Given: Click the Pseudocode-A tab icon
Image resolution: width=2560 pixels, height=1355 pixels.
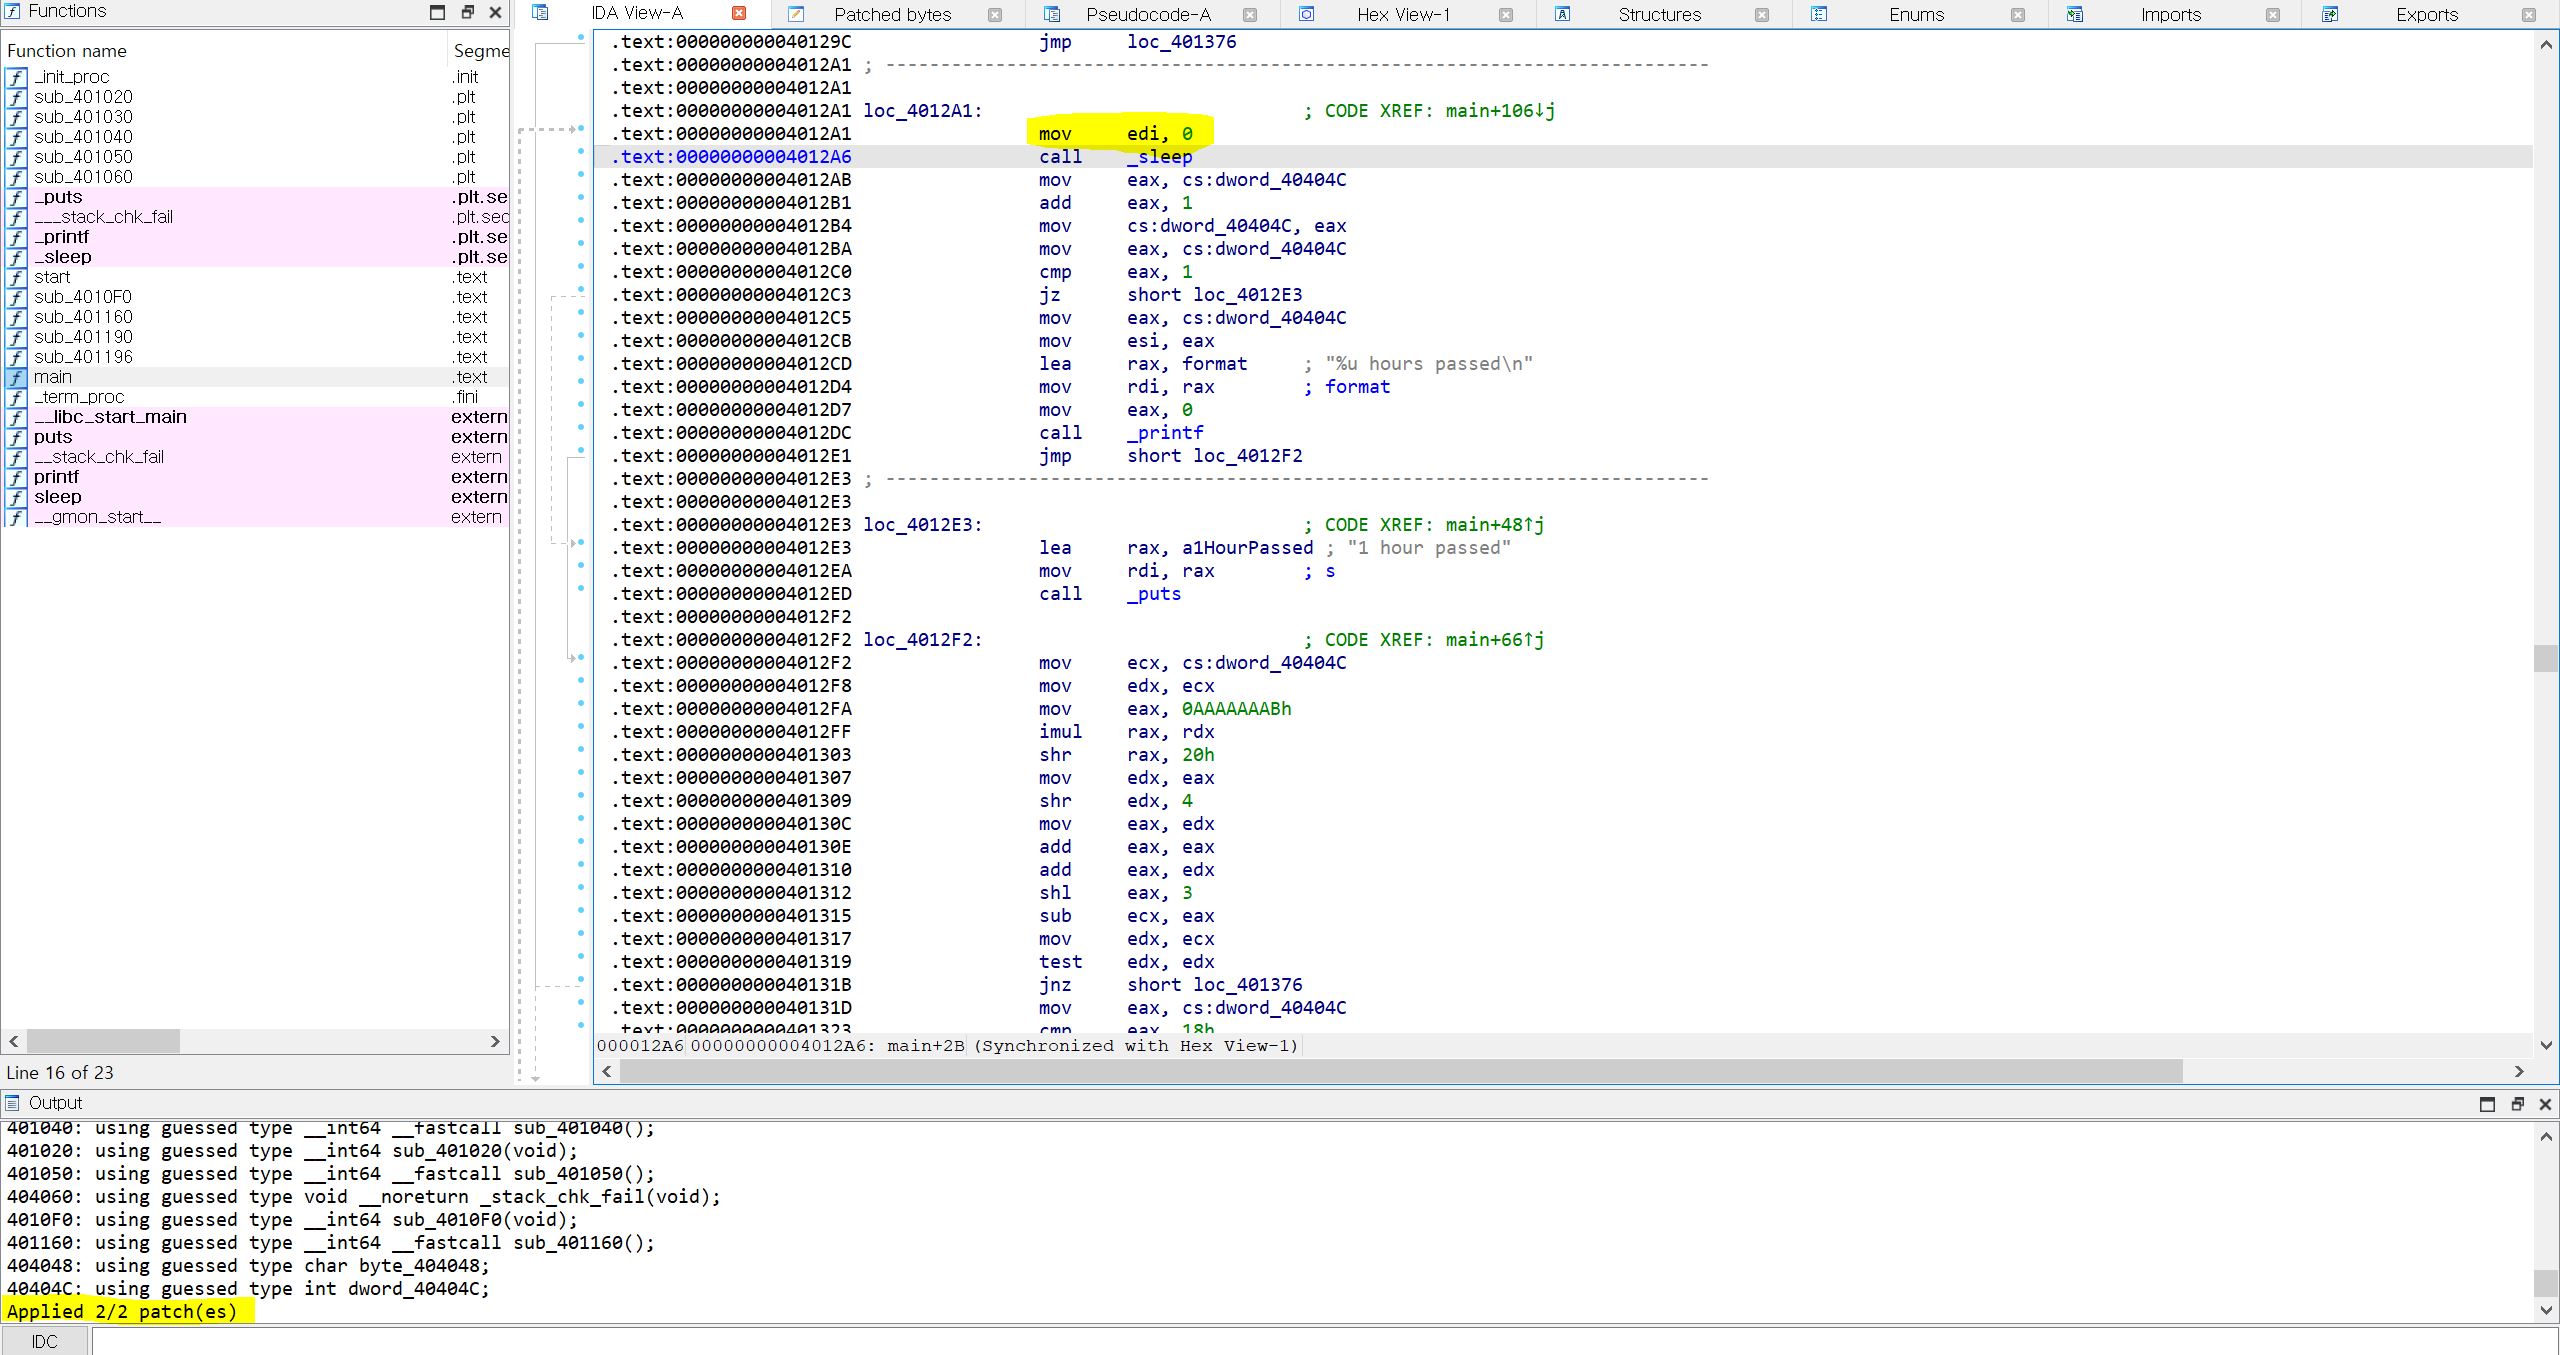Looking at the screenshot, I should tap(1052, 14).
